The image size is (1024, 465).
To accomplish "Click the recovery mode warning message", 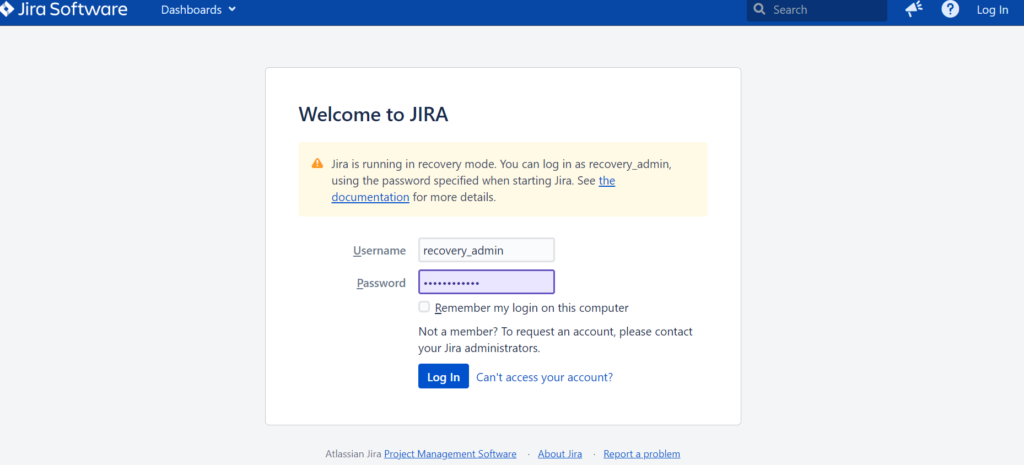I will click(x=503, y=180).
